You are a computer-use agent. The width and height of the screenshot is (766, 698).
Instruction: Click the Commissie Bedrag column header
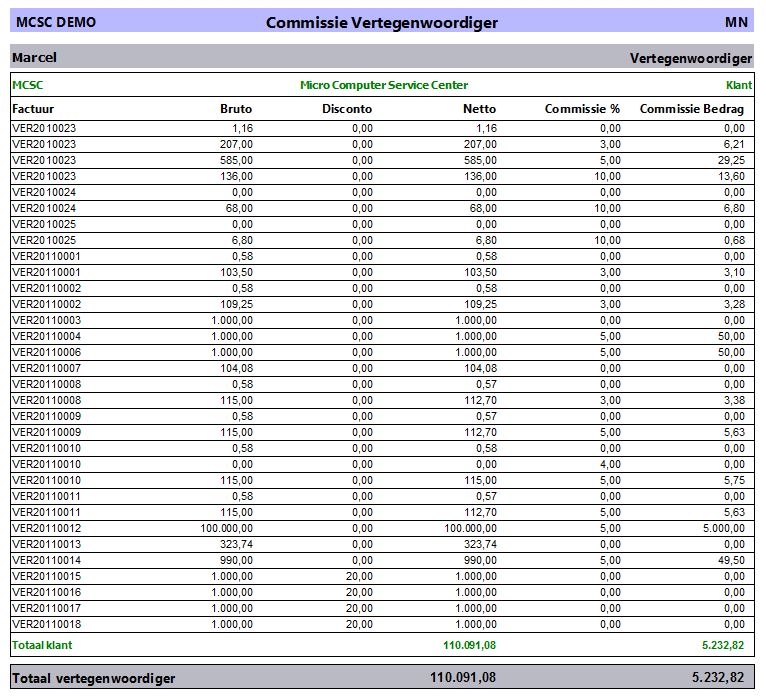pos(692,108)
